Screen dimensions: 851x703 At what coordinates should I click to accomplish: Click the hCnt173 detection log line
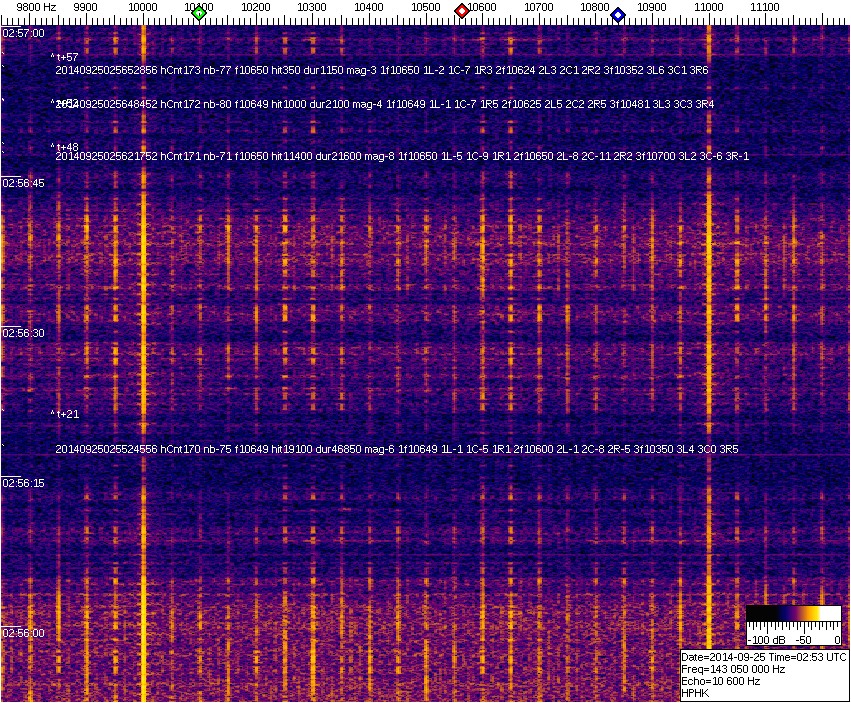(x=381, y=70)
